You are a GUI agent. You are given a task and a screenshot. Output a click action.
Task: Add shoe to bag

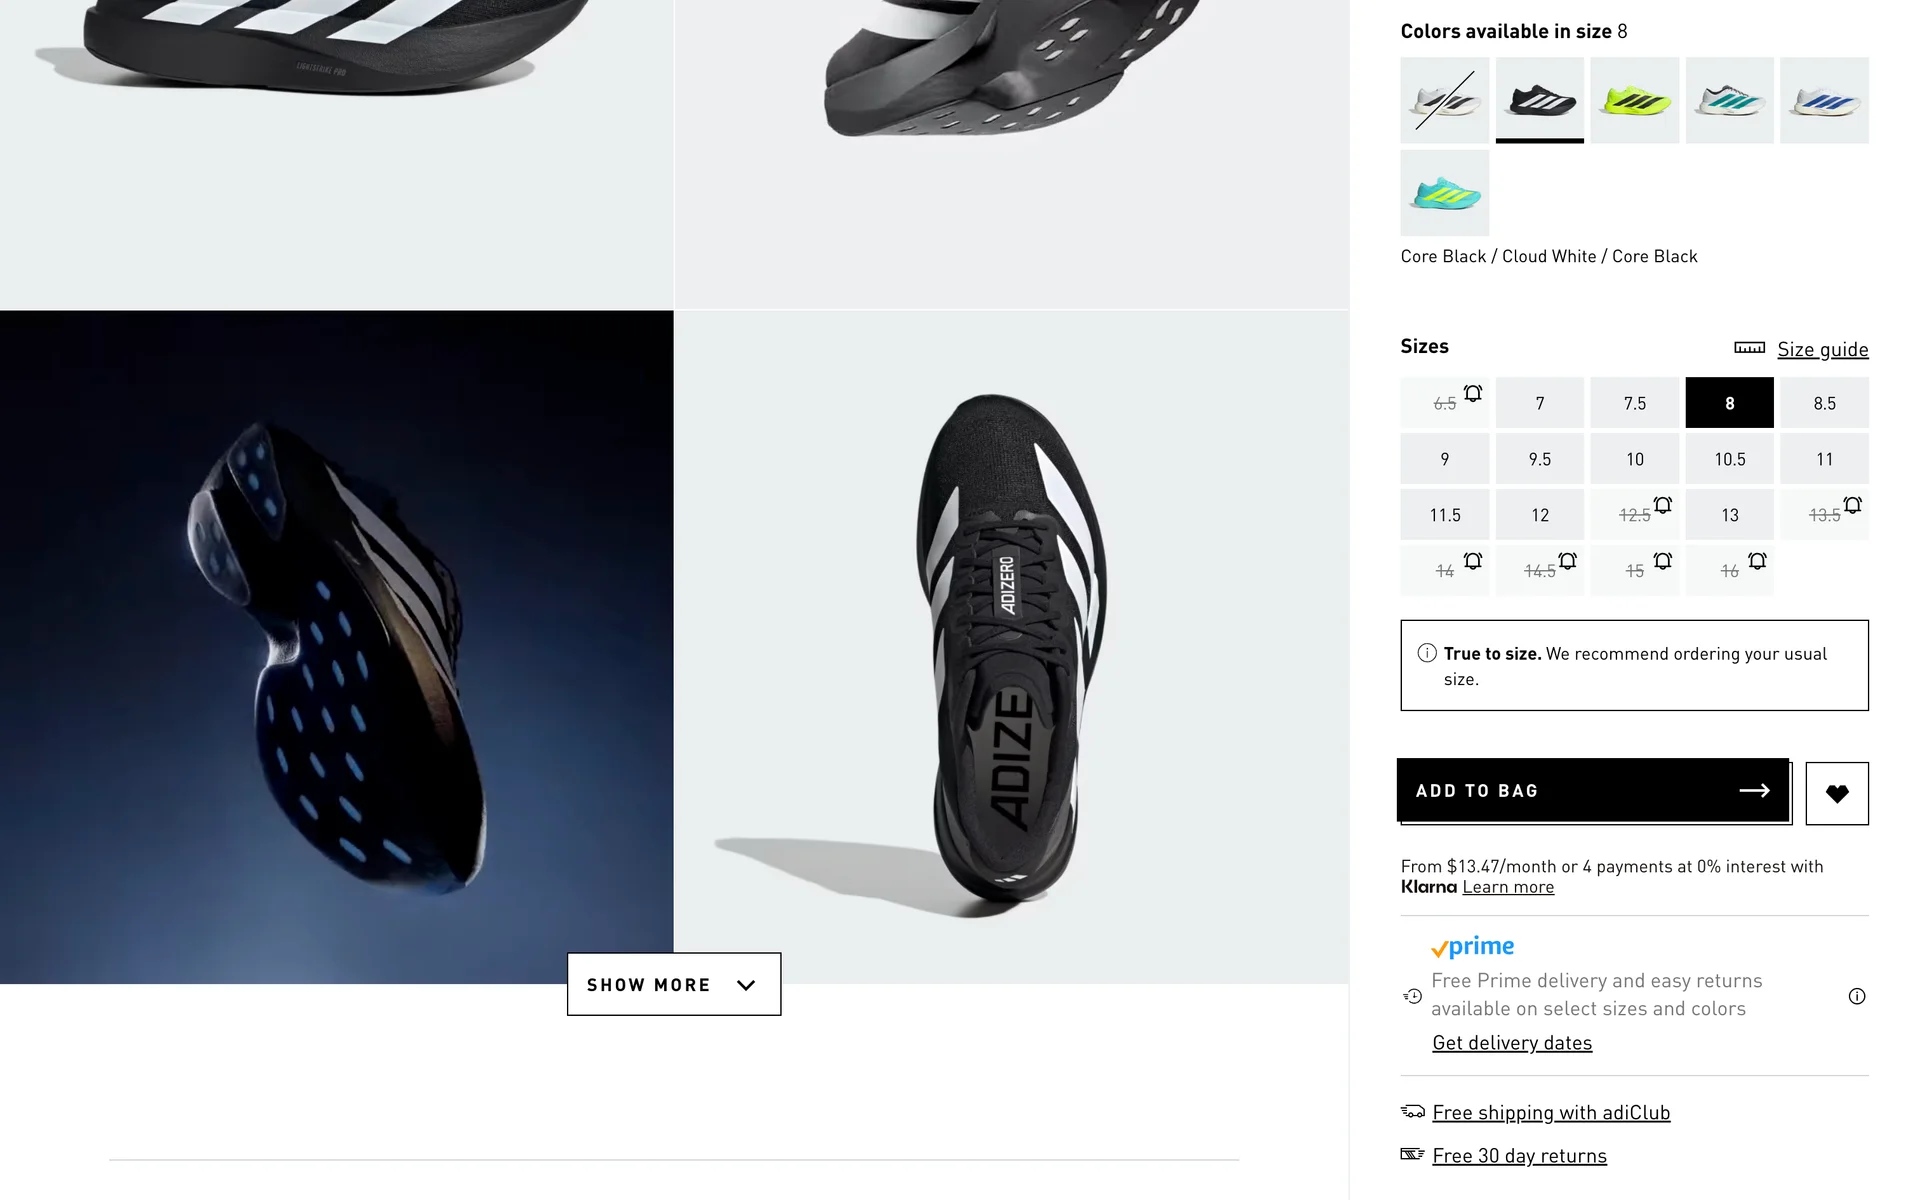[x=1592, y=791]
